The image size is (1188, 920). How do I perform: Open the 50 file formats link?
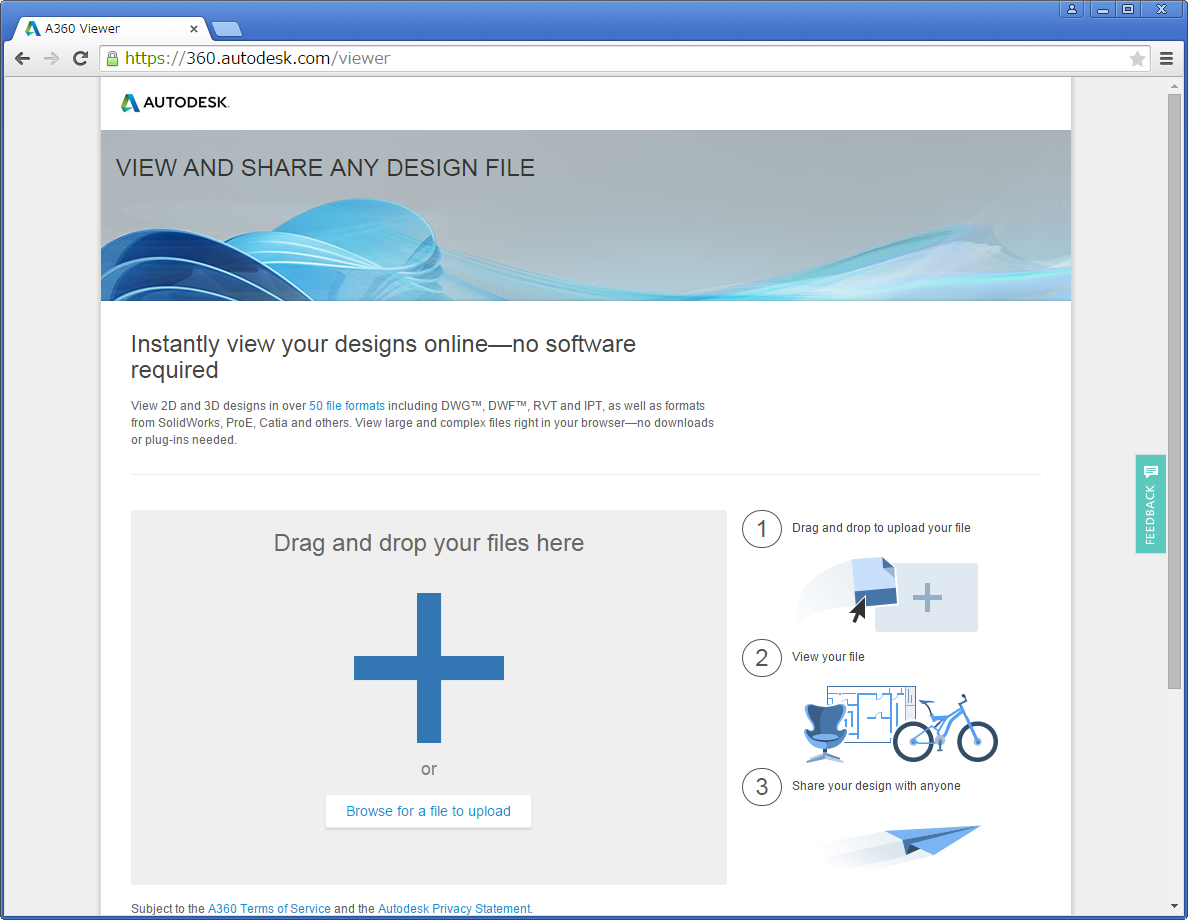[346, 406]
